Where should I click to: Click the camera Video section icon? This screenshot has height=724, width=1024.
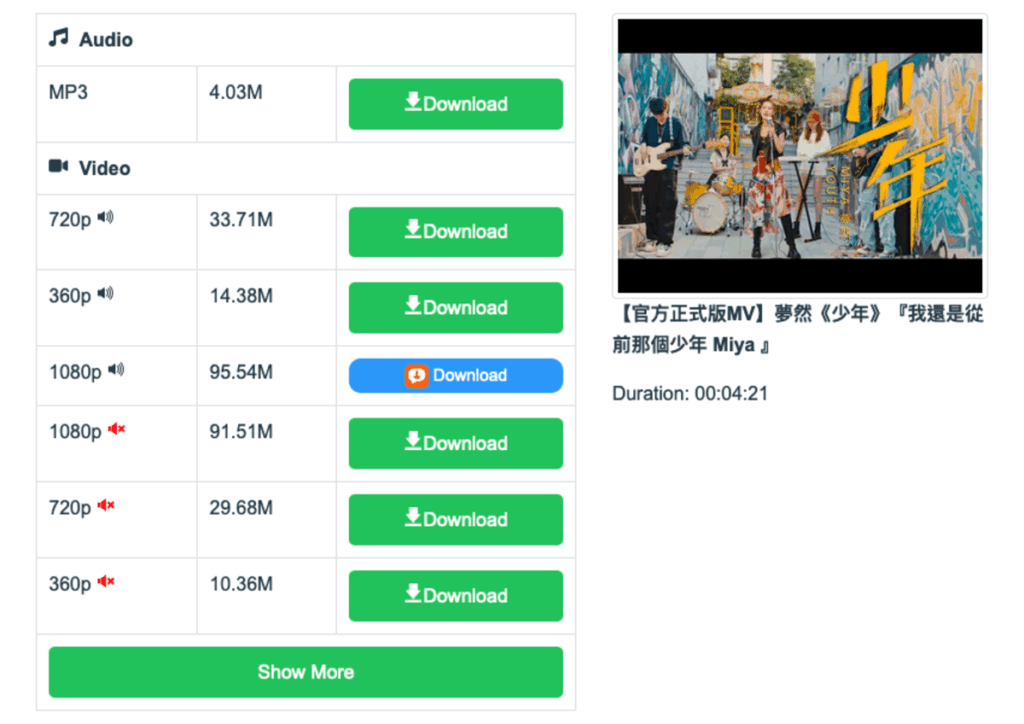coord(58,166)
